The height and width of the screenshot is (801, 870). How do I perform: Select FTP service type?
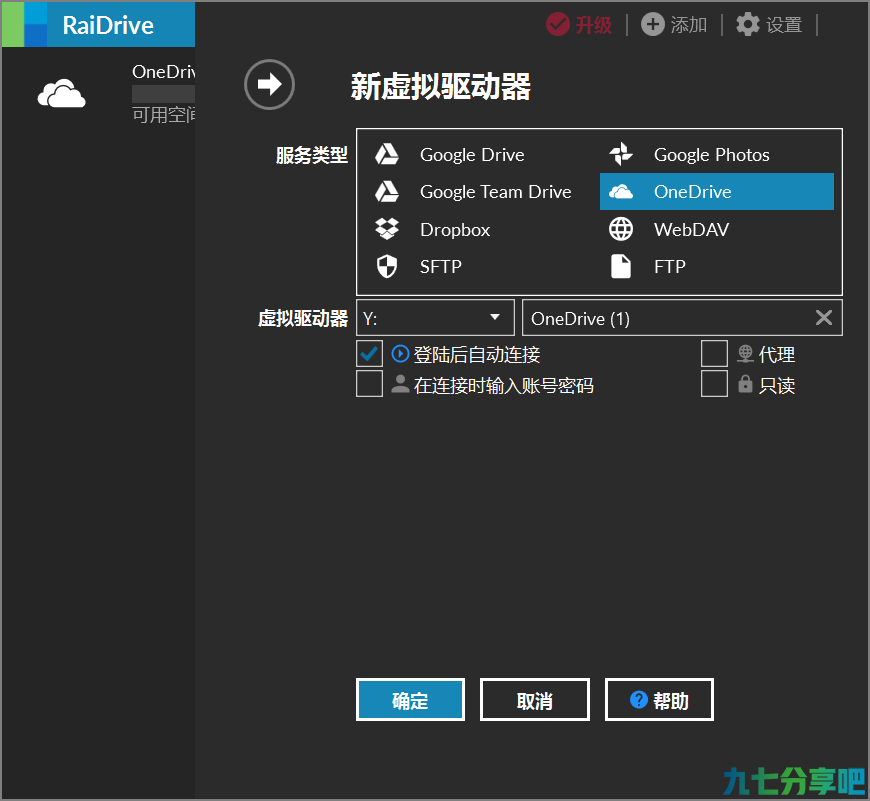click(716, 267)
